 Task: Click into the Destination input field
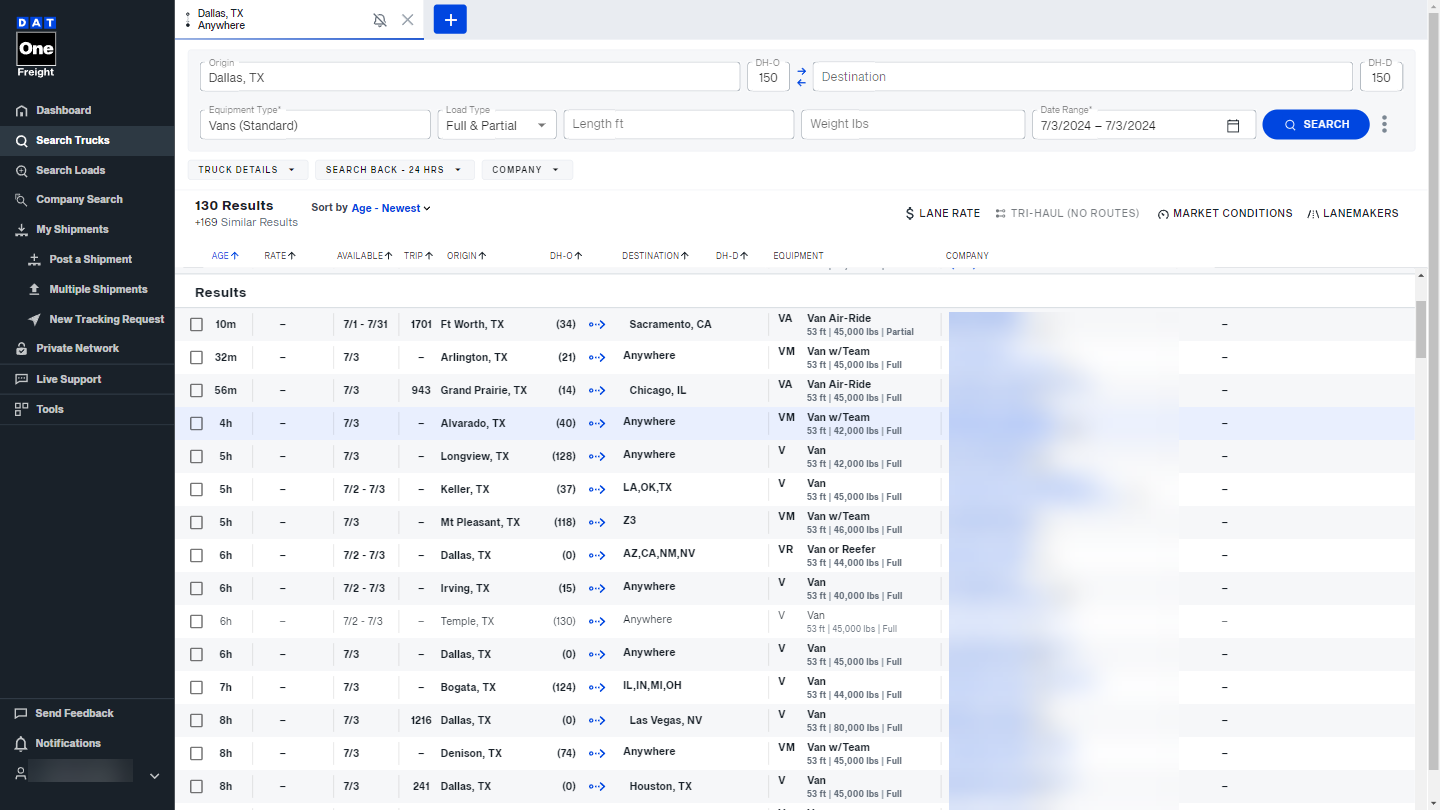[1082, 77]
